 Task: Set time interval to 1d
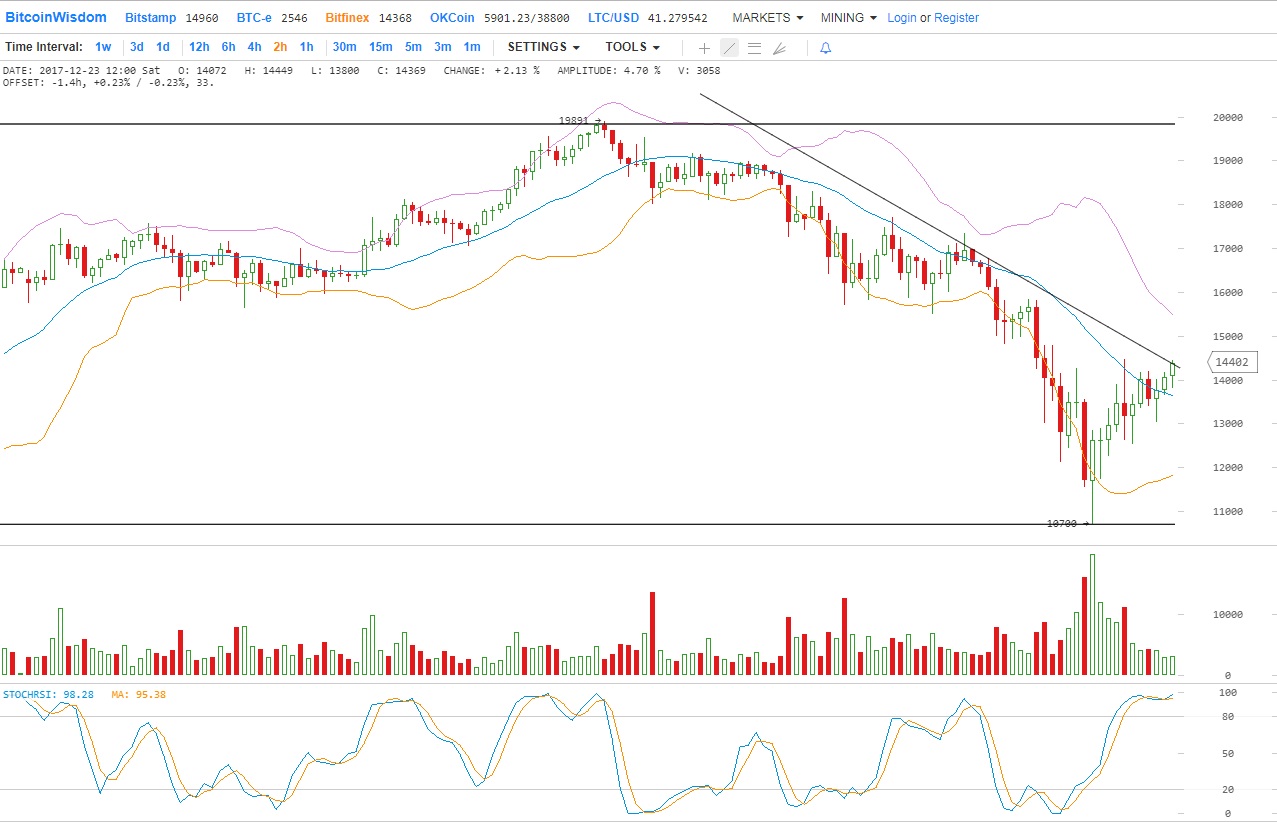pyautogui.click(x=163, y=47)
